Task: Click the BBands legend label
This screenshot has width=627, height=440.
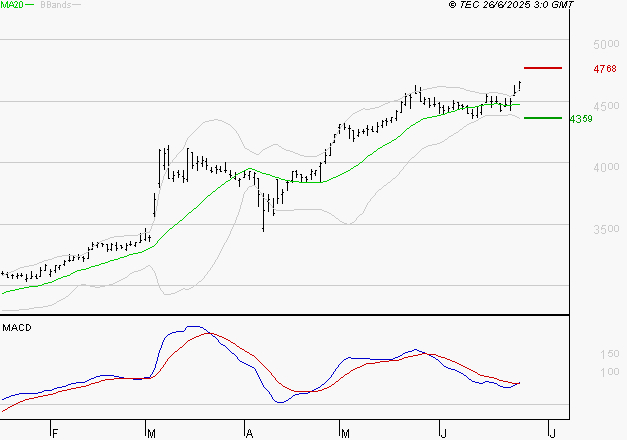Action: [x=56, y=5]
